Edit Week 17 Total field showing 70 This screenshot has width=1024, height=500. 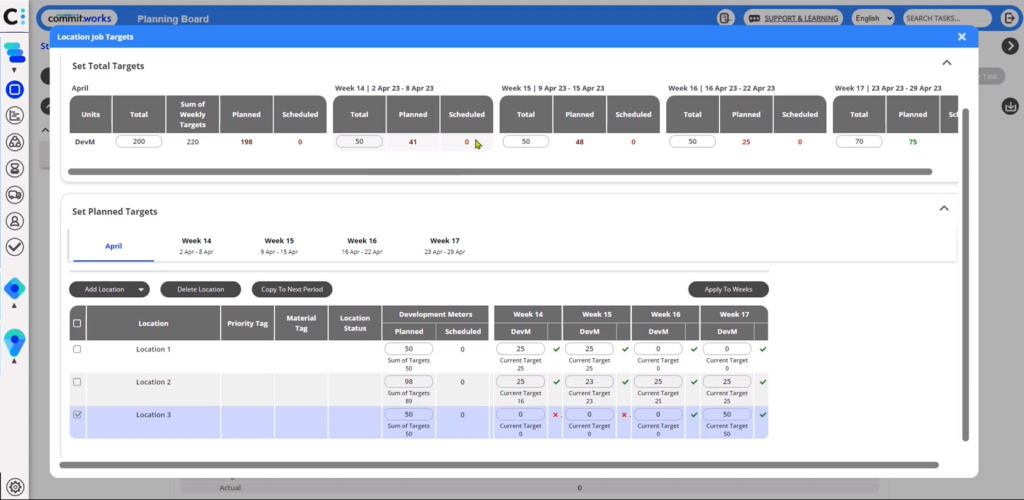(x=859, y=142)
